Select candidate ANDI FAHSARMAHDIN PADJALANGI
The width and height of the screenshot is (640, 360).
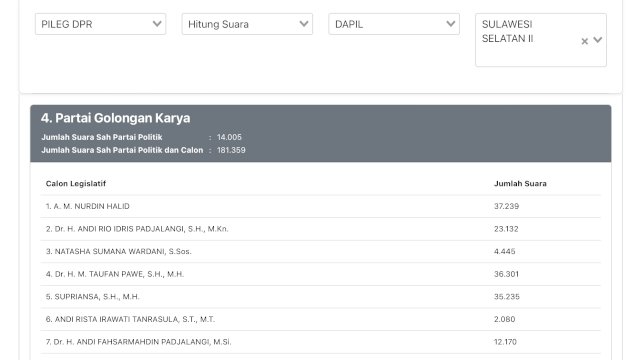point(138,342)
